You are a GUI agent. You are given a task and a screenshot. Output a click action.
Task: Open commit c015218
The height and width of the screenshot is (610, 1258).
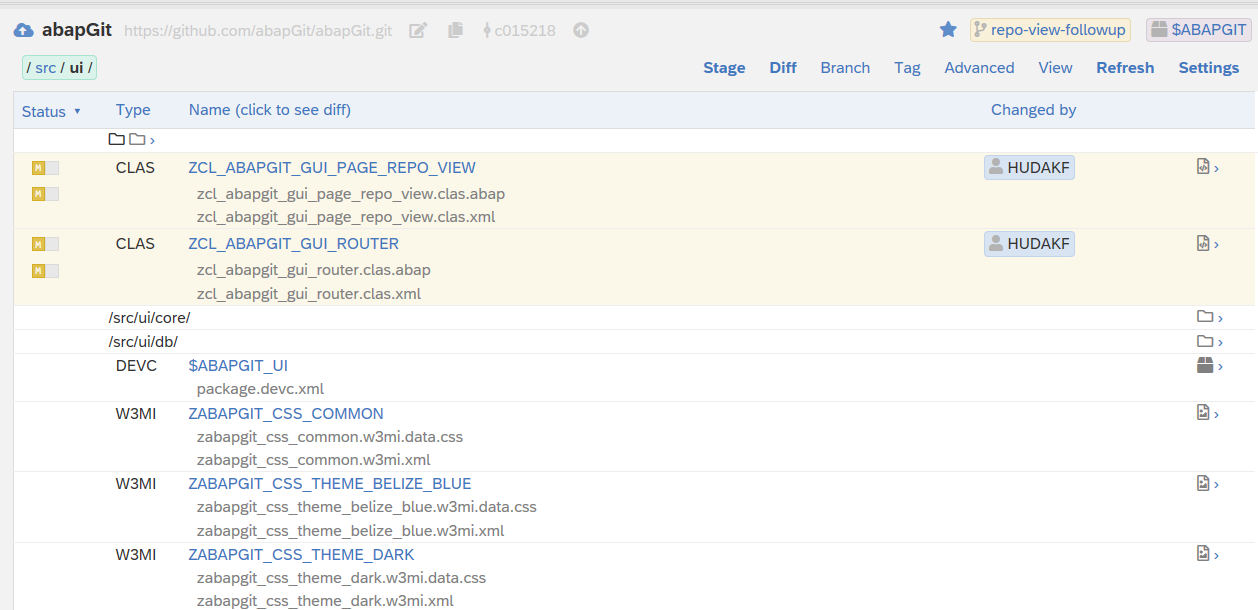pyautogui.click(x=525, y=31)
